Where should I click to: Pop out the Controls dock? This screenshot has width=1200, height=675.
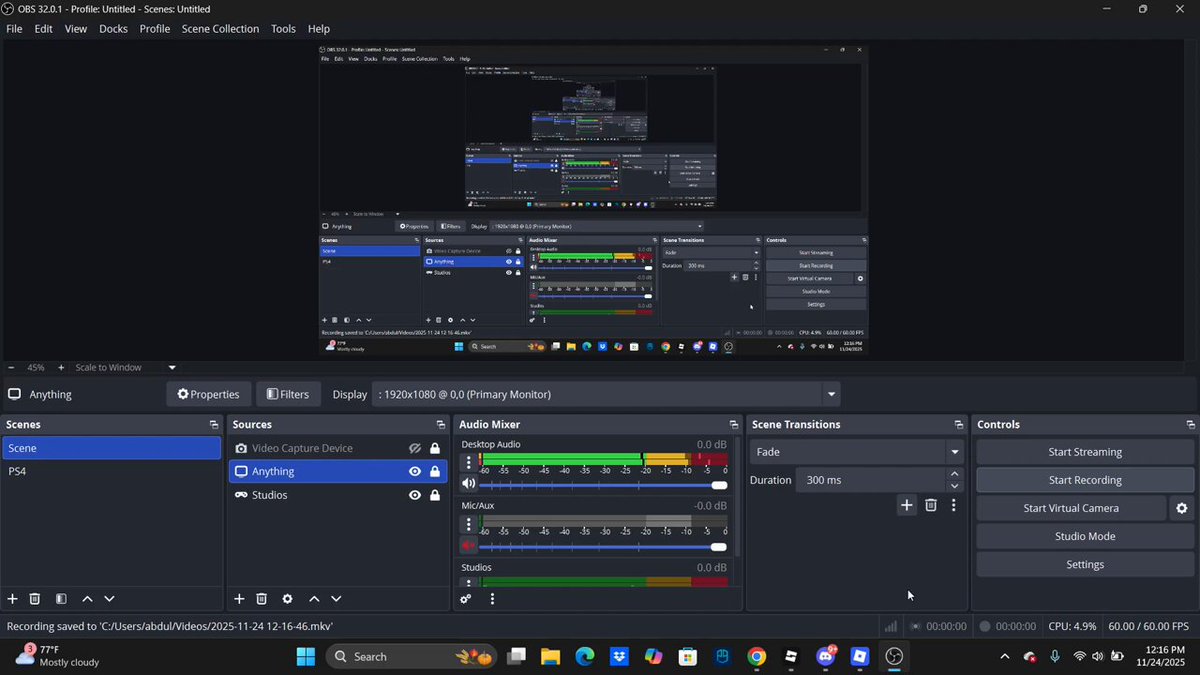[x=1190, y=425]
